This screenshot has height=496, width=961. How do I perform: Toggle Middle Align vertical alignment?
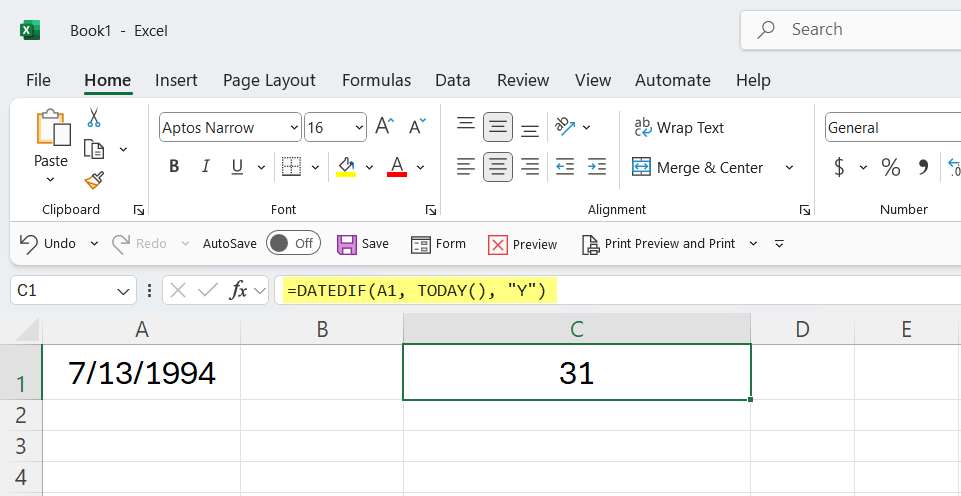(498, 127)
